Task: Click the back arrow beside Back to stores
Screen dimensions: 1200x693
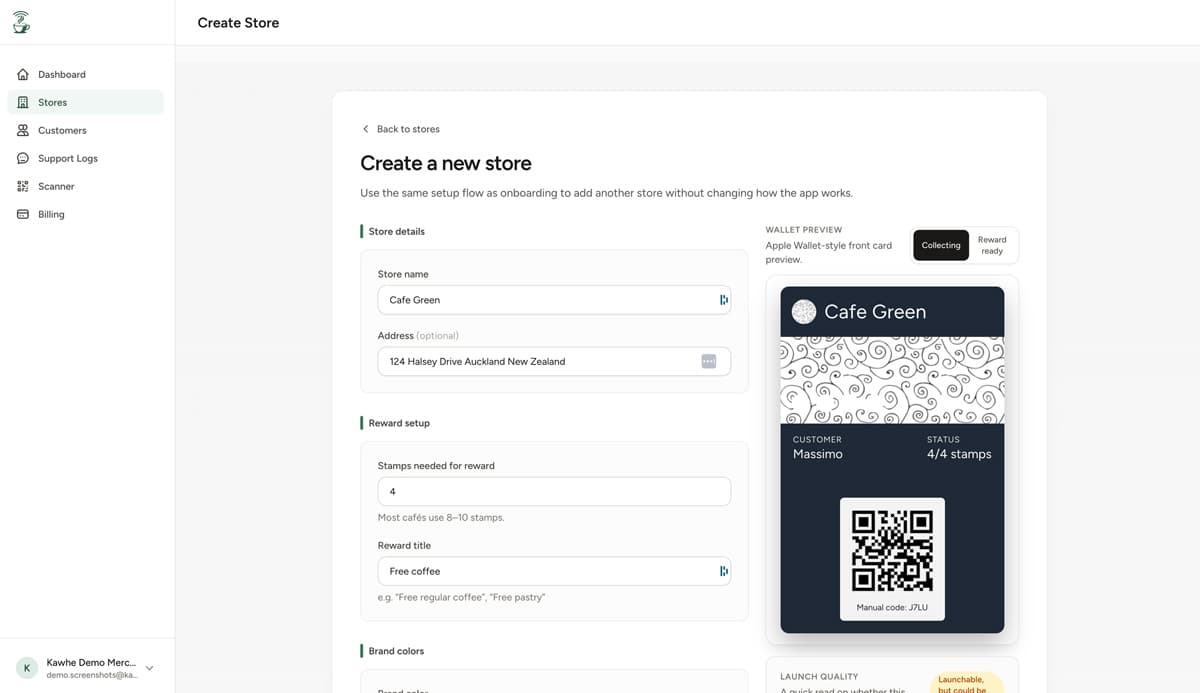Action: click(365, 129)
